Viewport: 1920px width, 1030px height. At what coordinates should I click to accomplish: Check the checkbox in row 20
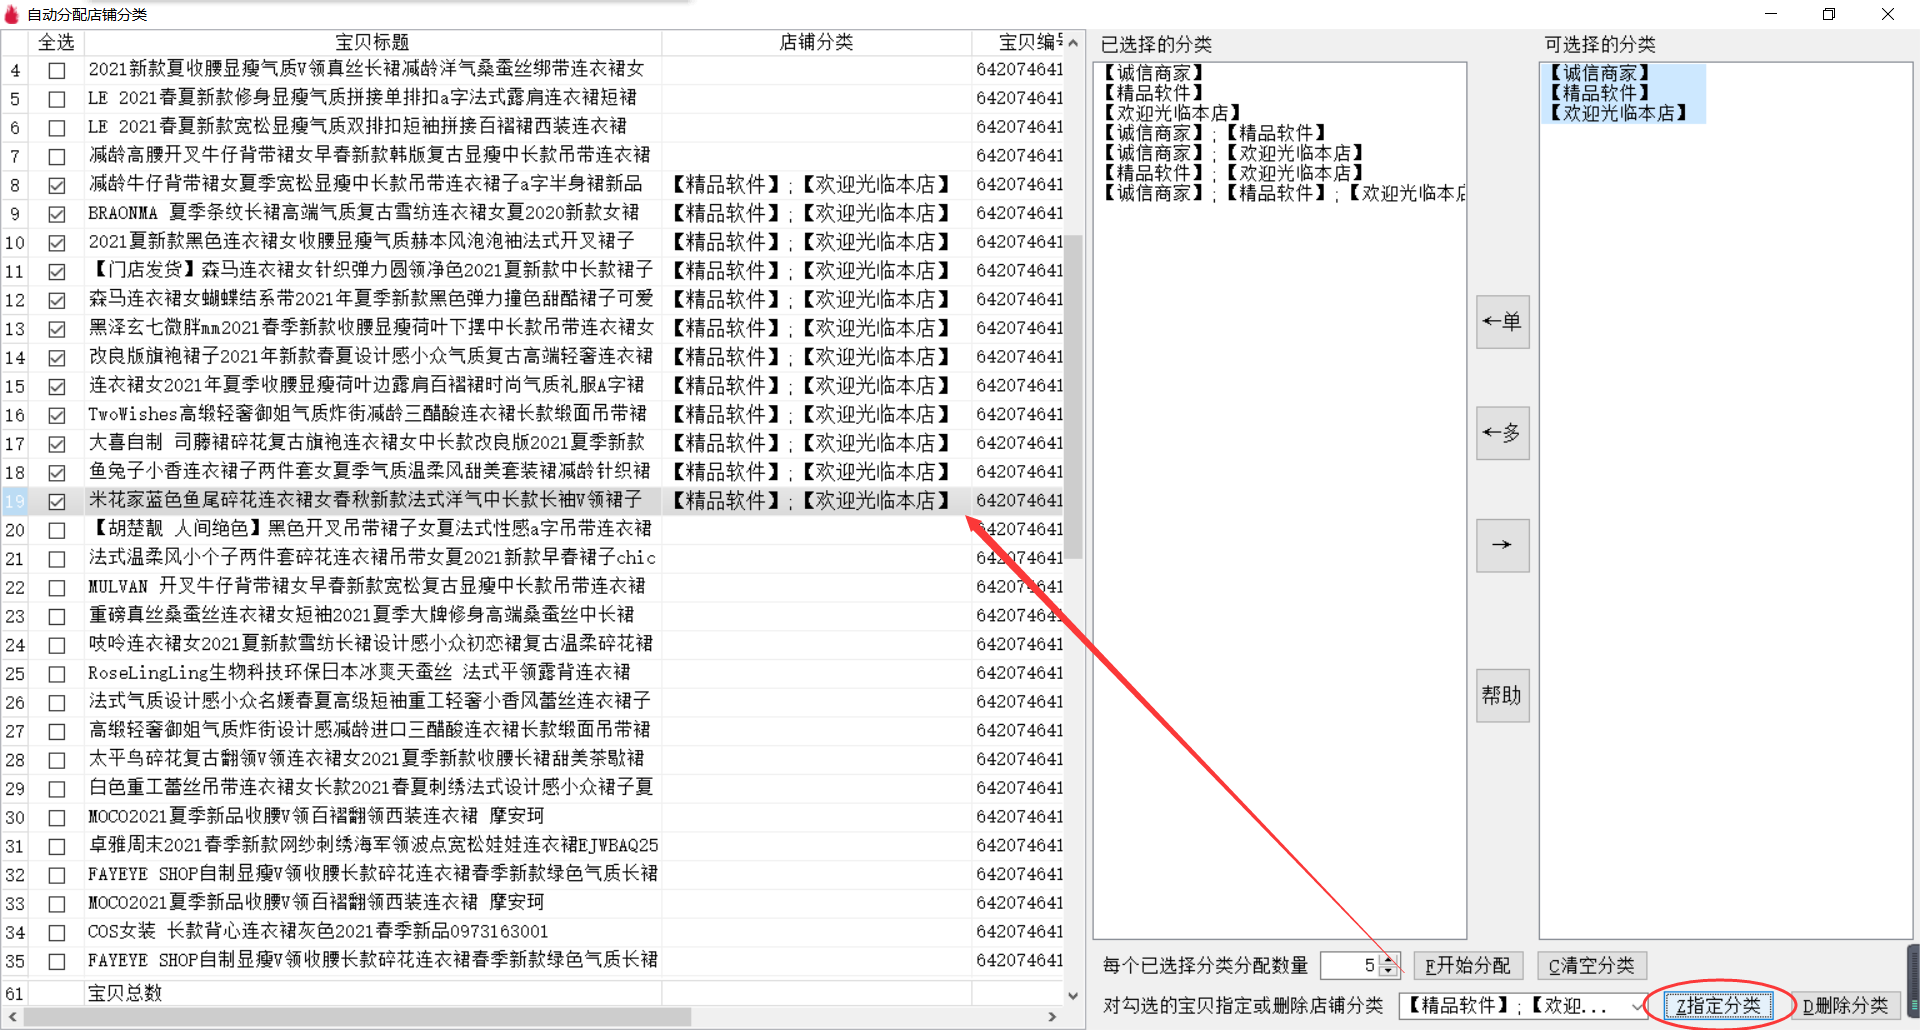pyautogui.click(x=57, y=530)
